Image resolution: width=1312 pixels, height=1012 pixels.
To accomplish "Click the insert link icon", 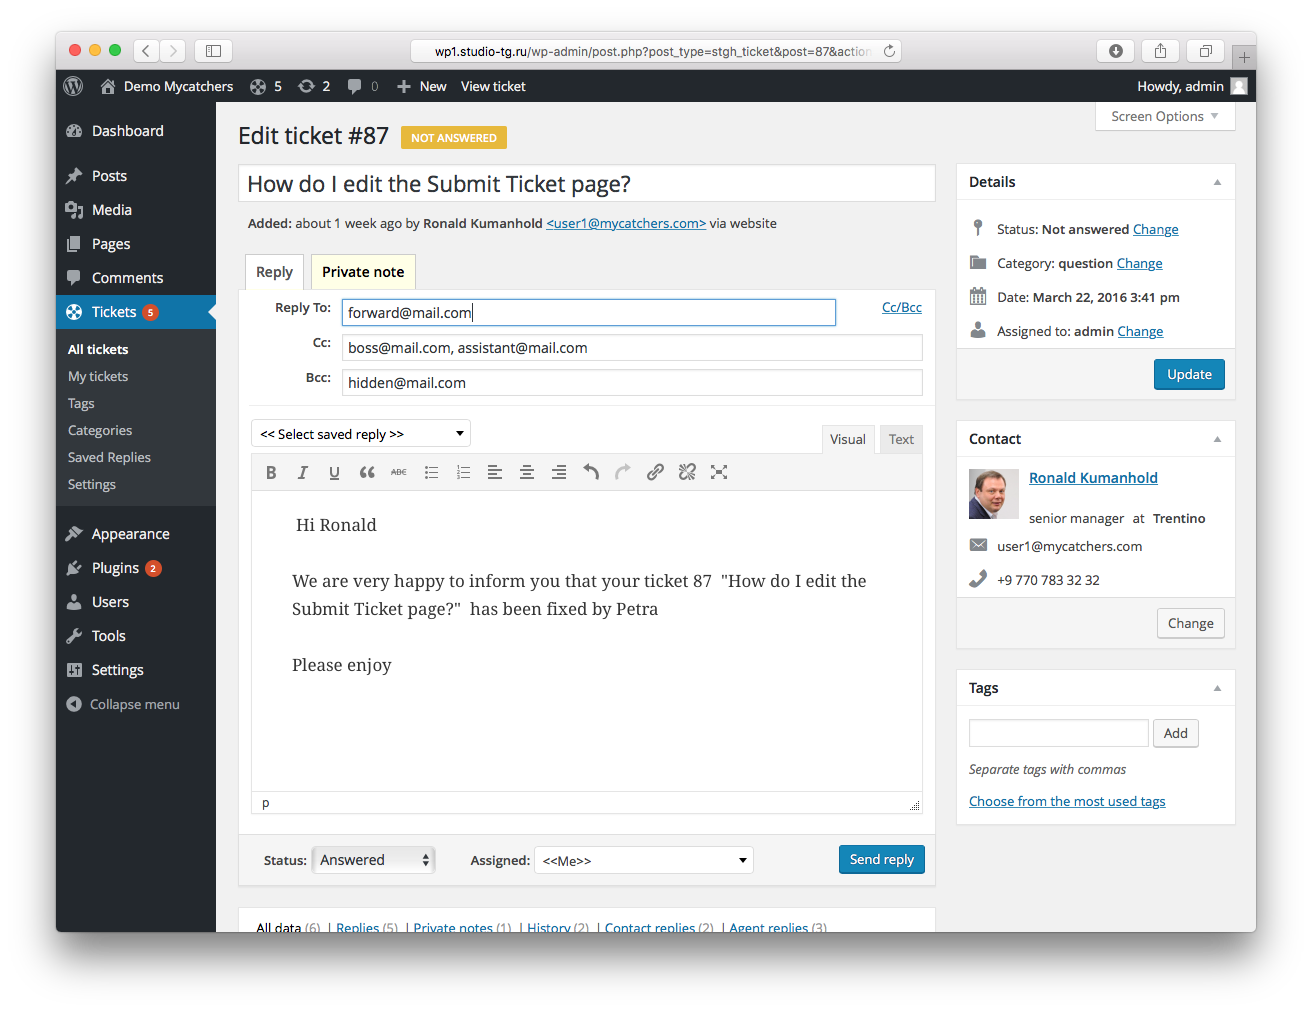I will coord(655,473).
